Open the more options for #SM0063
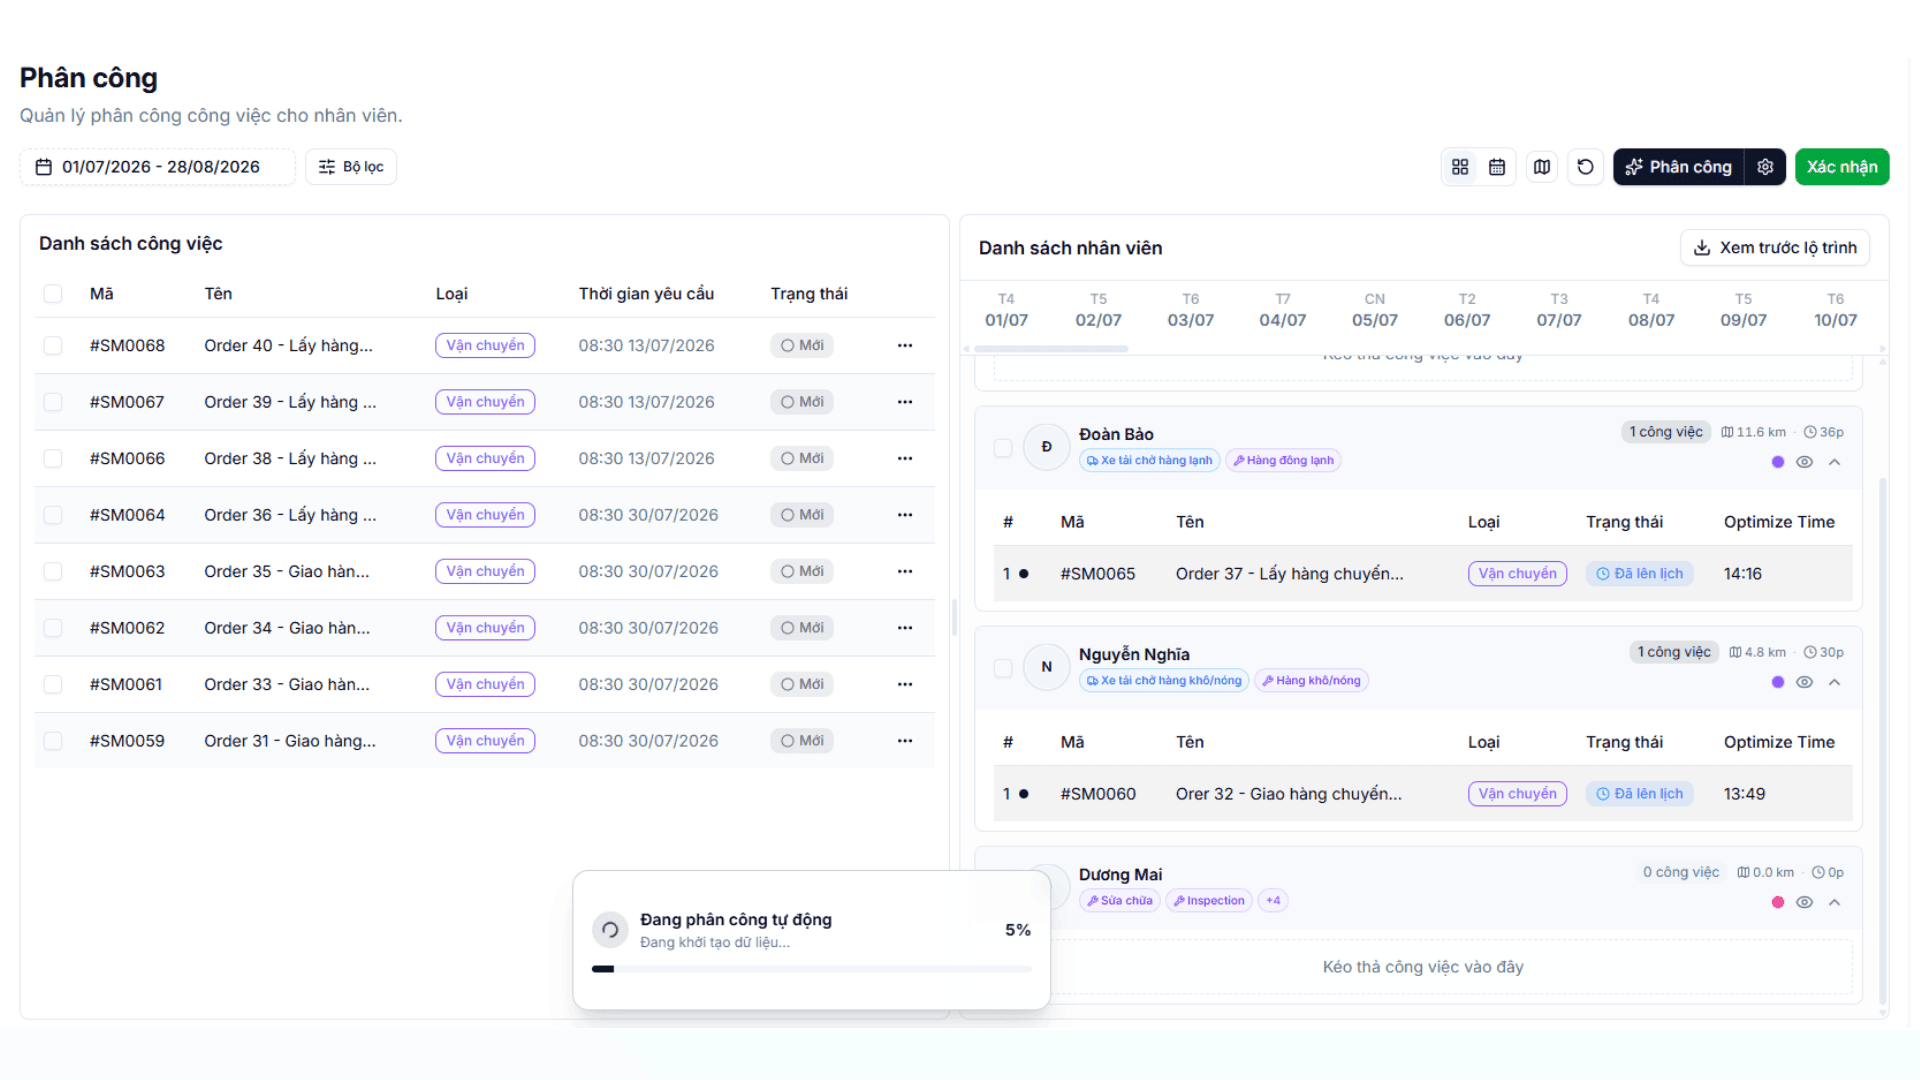This screenshot has width=1920, height=1080. click(905, 572)
